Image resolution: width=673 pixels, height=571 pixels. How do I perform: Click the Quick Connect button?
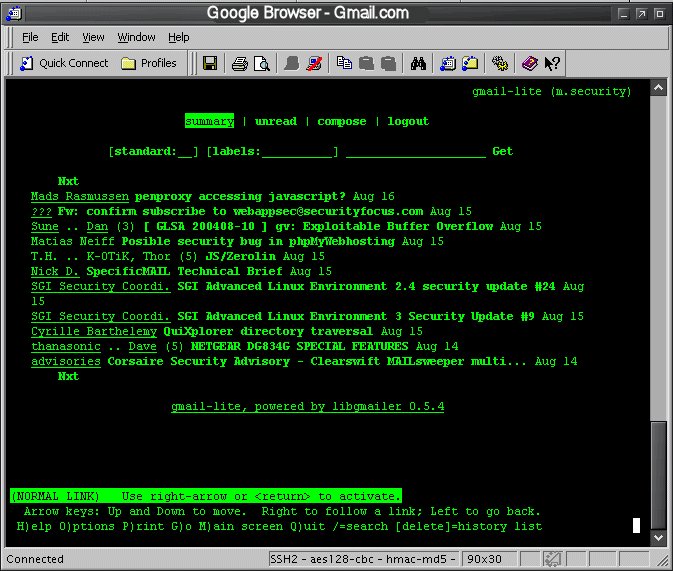click(64, 63)
